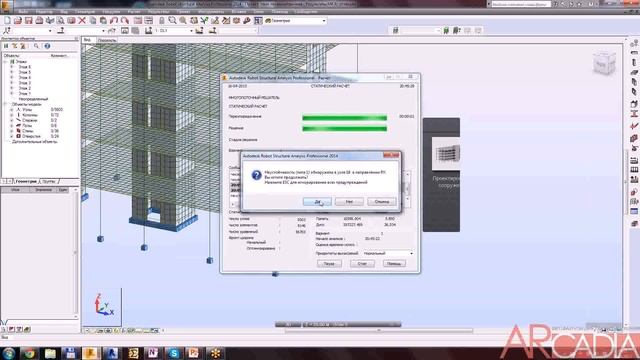Screen dimensions: 640x360
Task: Open calculation options with the gear toolbar icon
Action: tap(236, 20)
